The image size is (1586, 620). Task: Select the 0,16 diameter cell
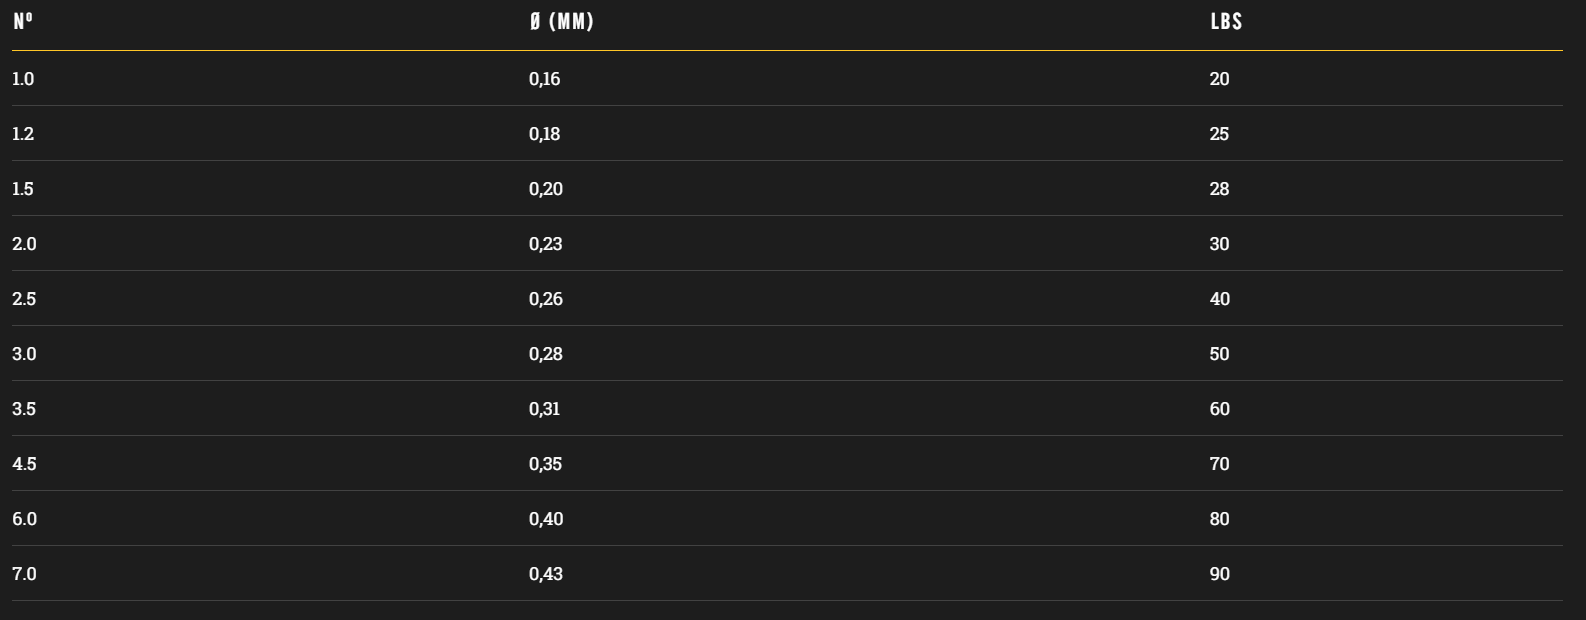(545, 79)
